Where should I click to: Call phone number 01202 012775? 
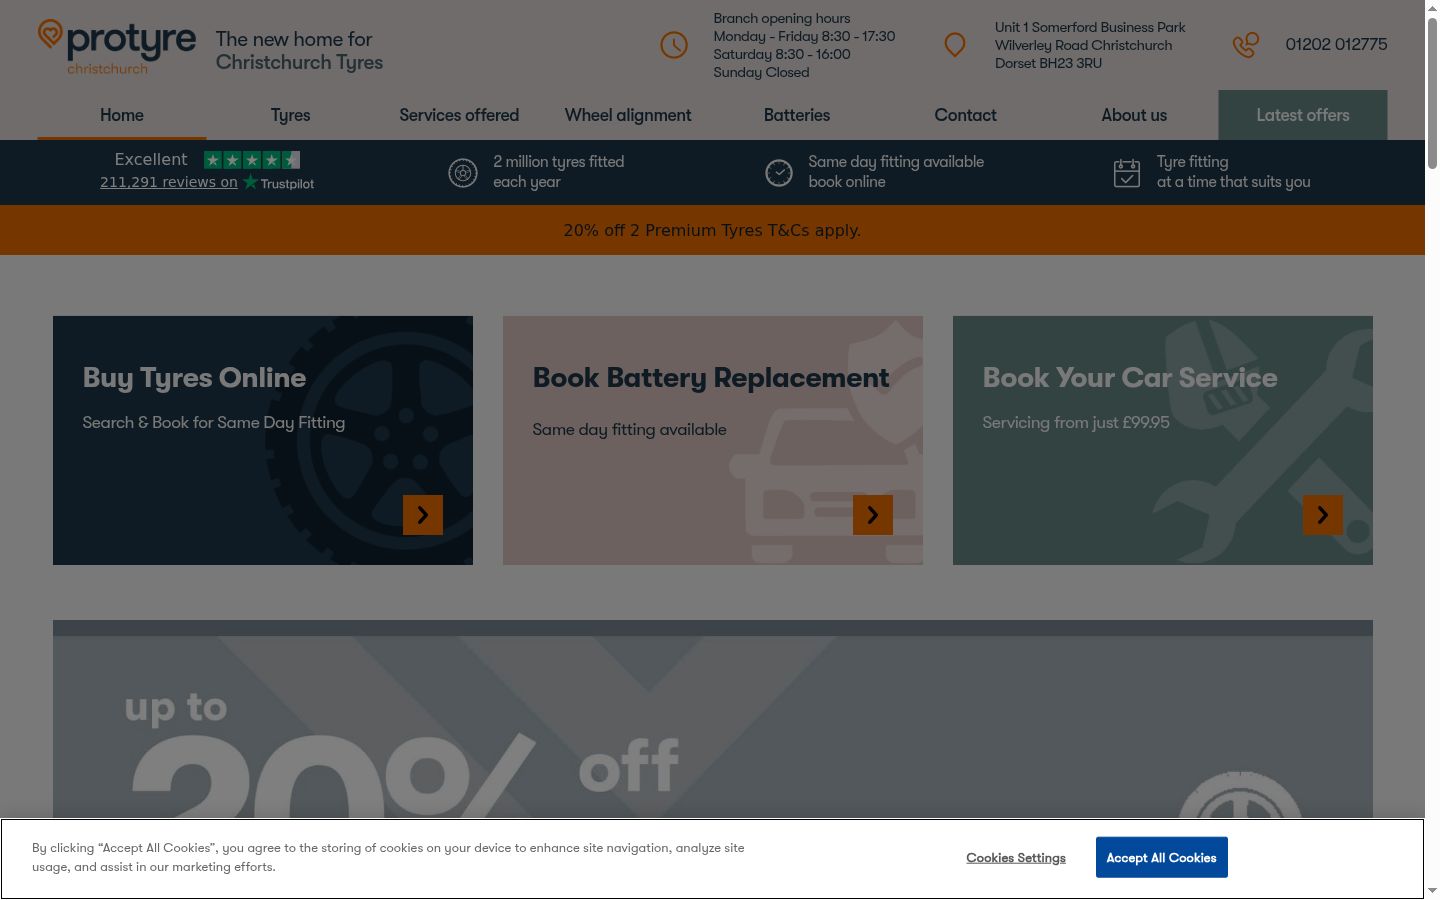click(x=1336, y=45)
